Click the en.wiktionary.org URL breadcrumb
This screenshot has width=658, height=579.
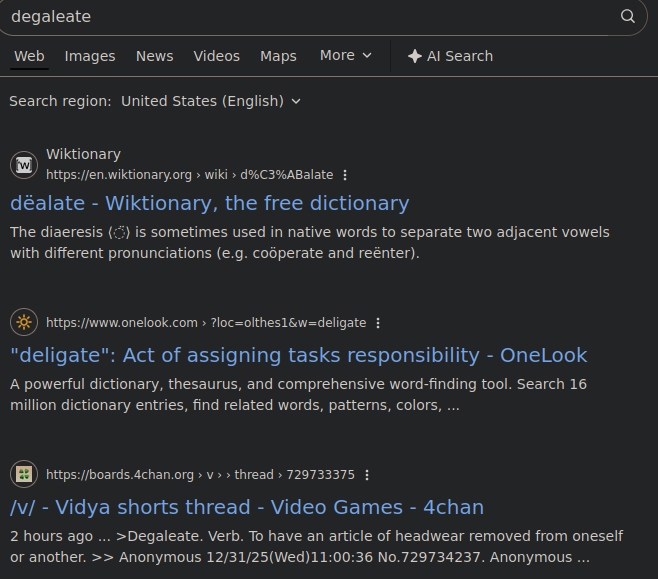190,175
